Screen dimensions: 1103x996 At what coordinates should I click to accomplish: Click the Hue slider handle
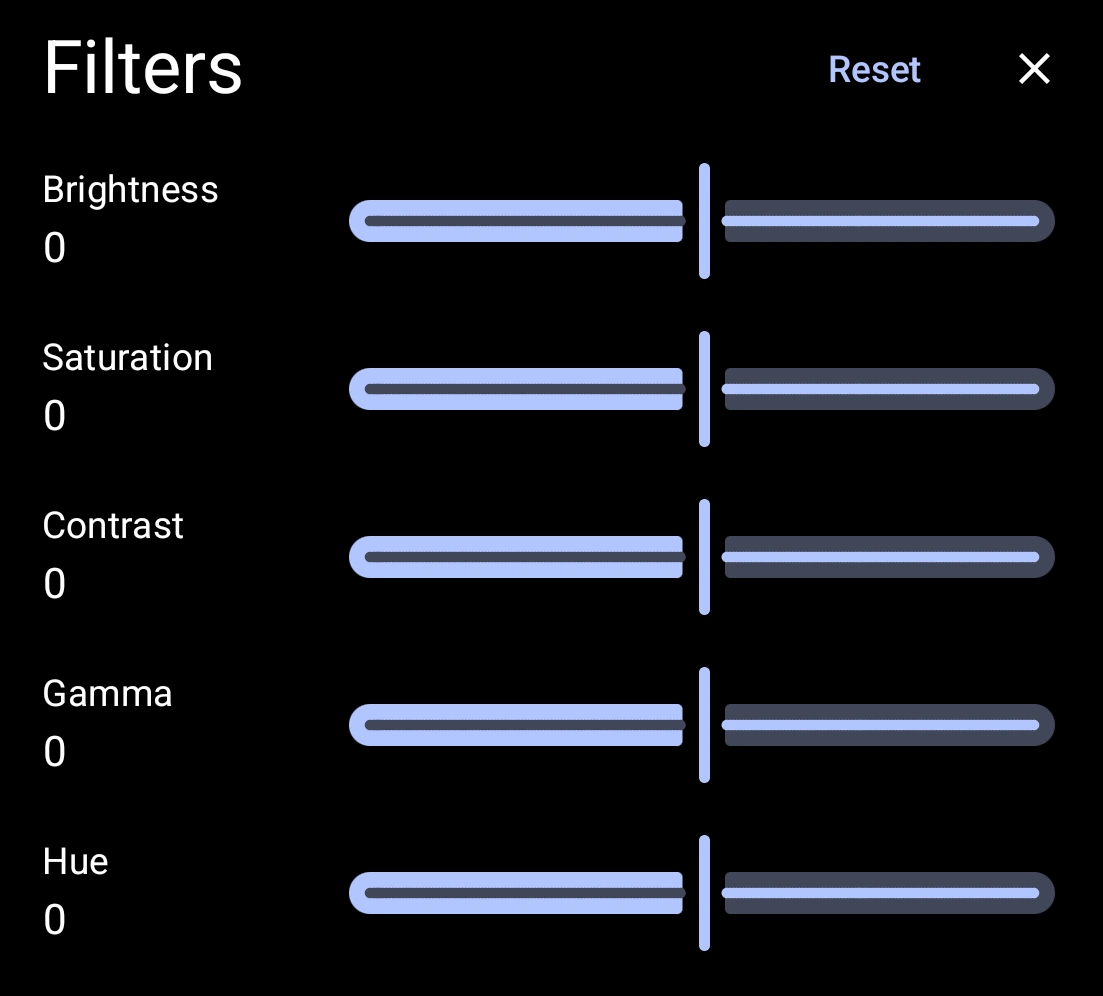click(x=703, y=892)
